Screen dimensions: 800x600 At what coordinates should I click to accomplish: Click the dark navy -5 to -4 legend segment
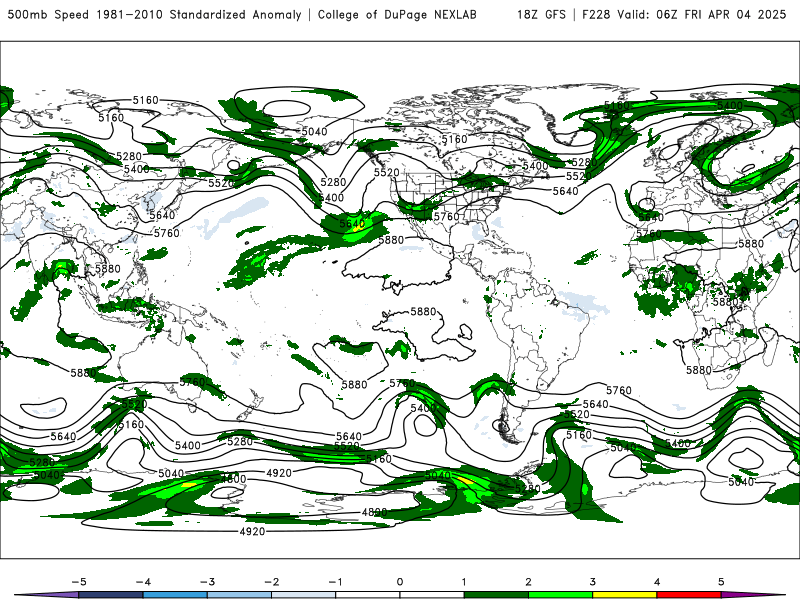(111, 595)
